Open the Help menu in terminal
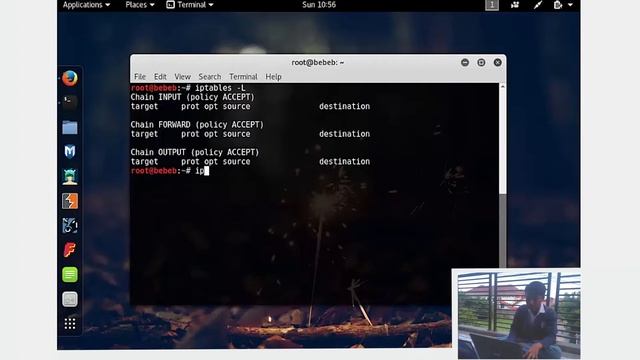This screenshot has width=640, height=360. [x=273, y=77]
